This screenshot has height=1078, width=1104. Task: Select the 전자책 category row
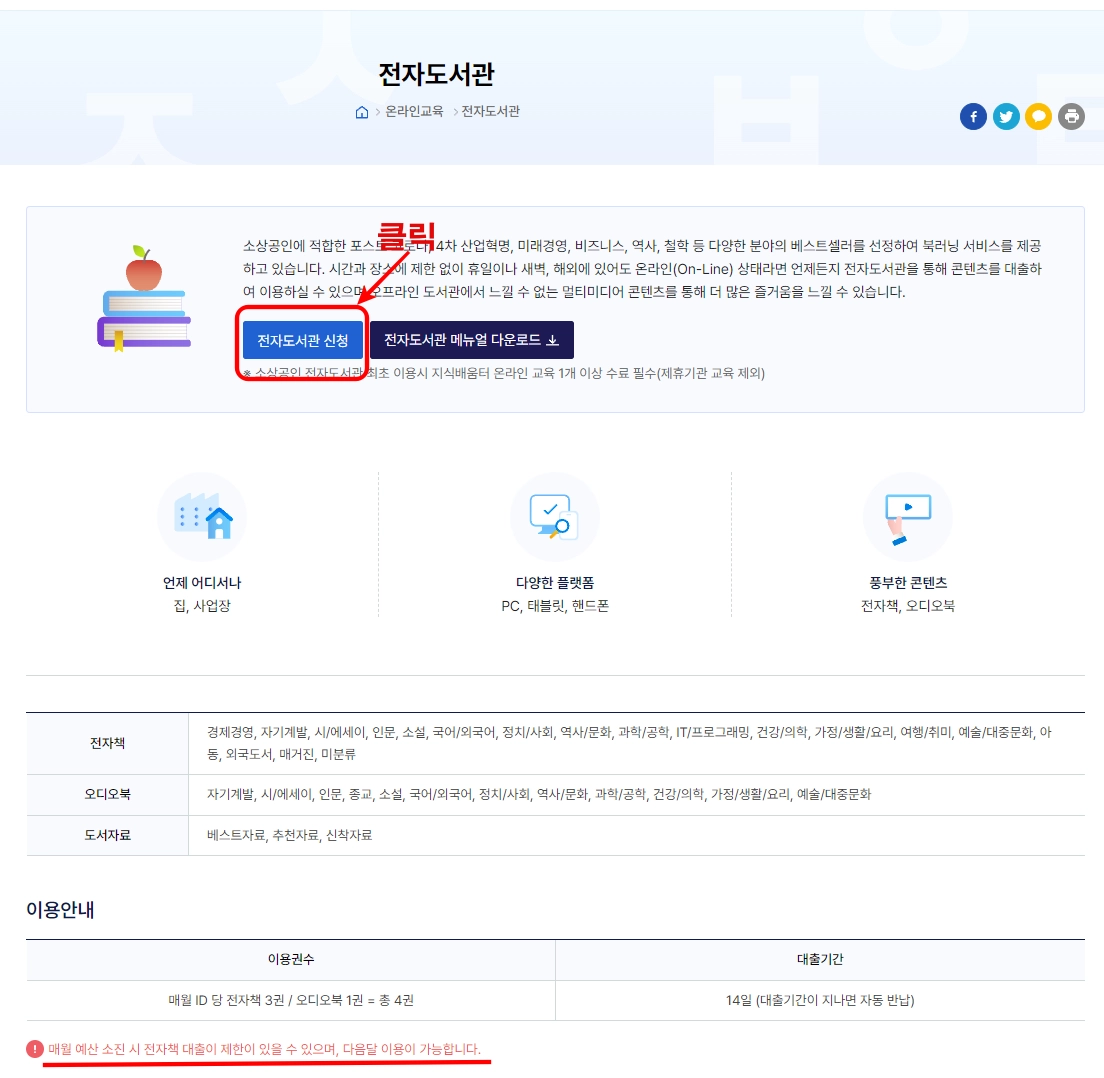pyautogui.click(x=107, y=742)
